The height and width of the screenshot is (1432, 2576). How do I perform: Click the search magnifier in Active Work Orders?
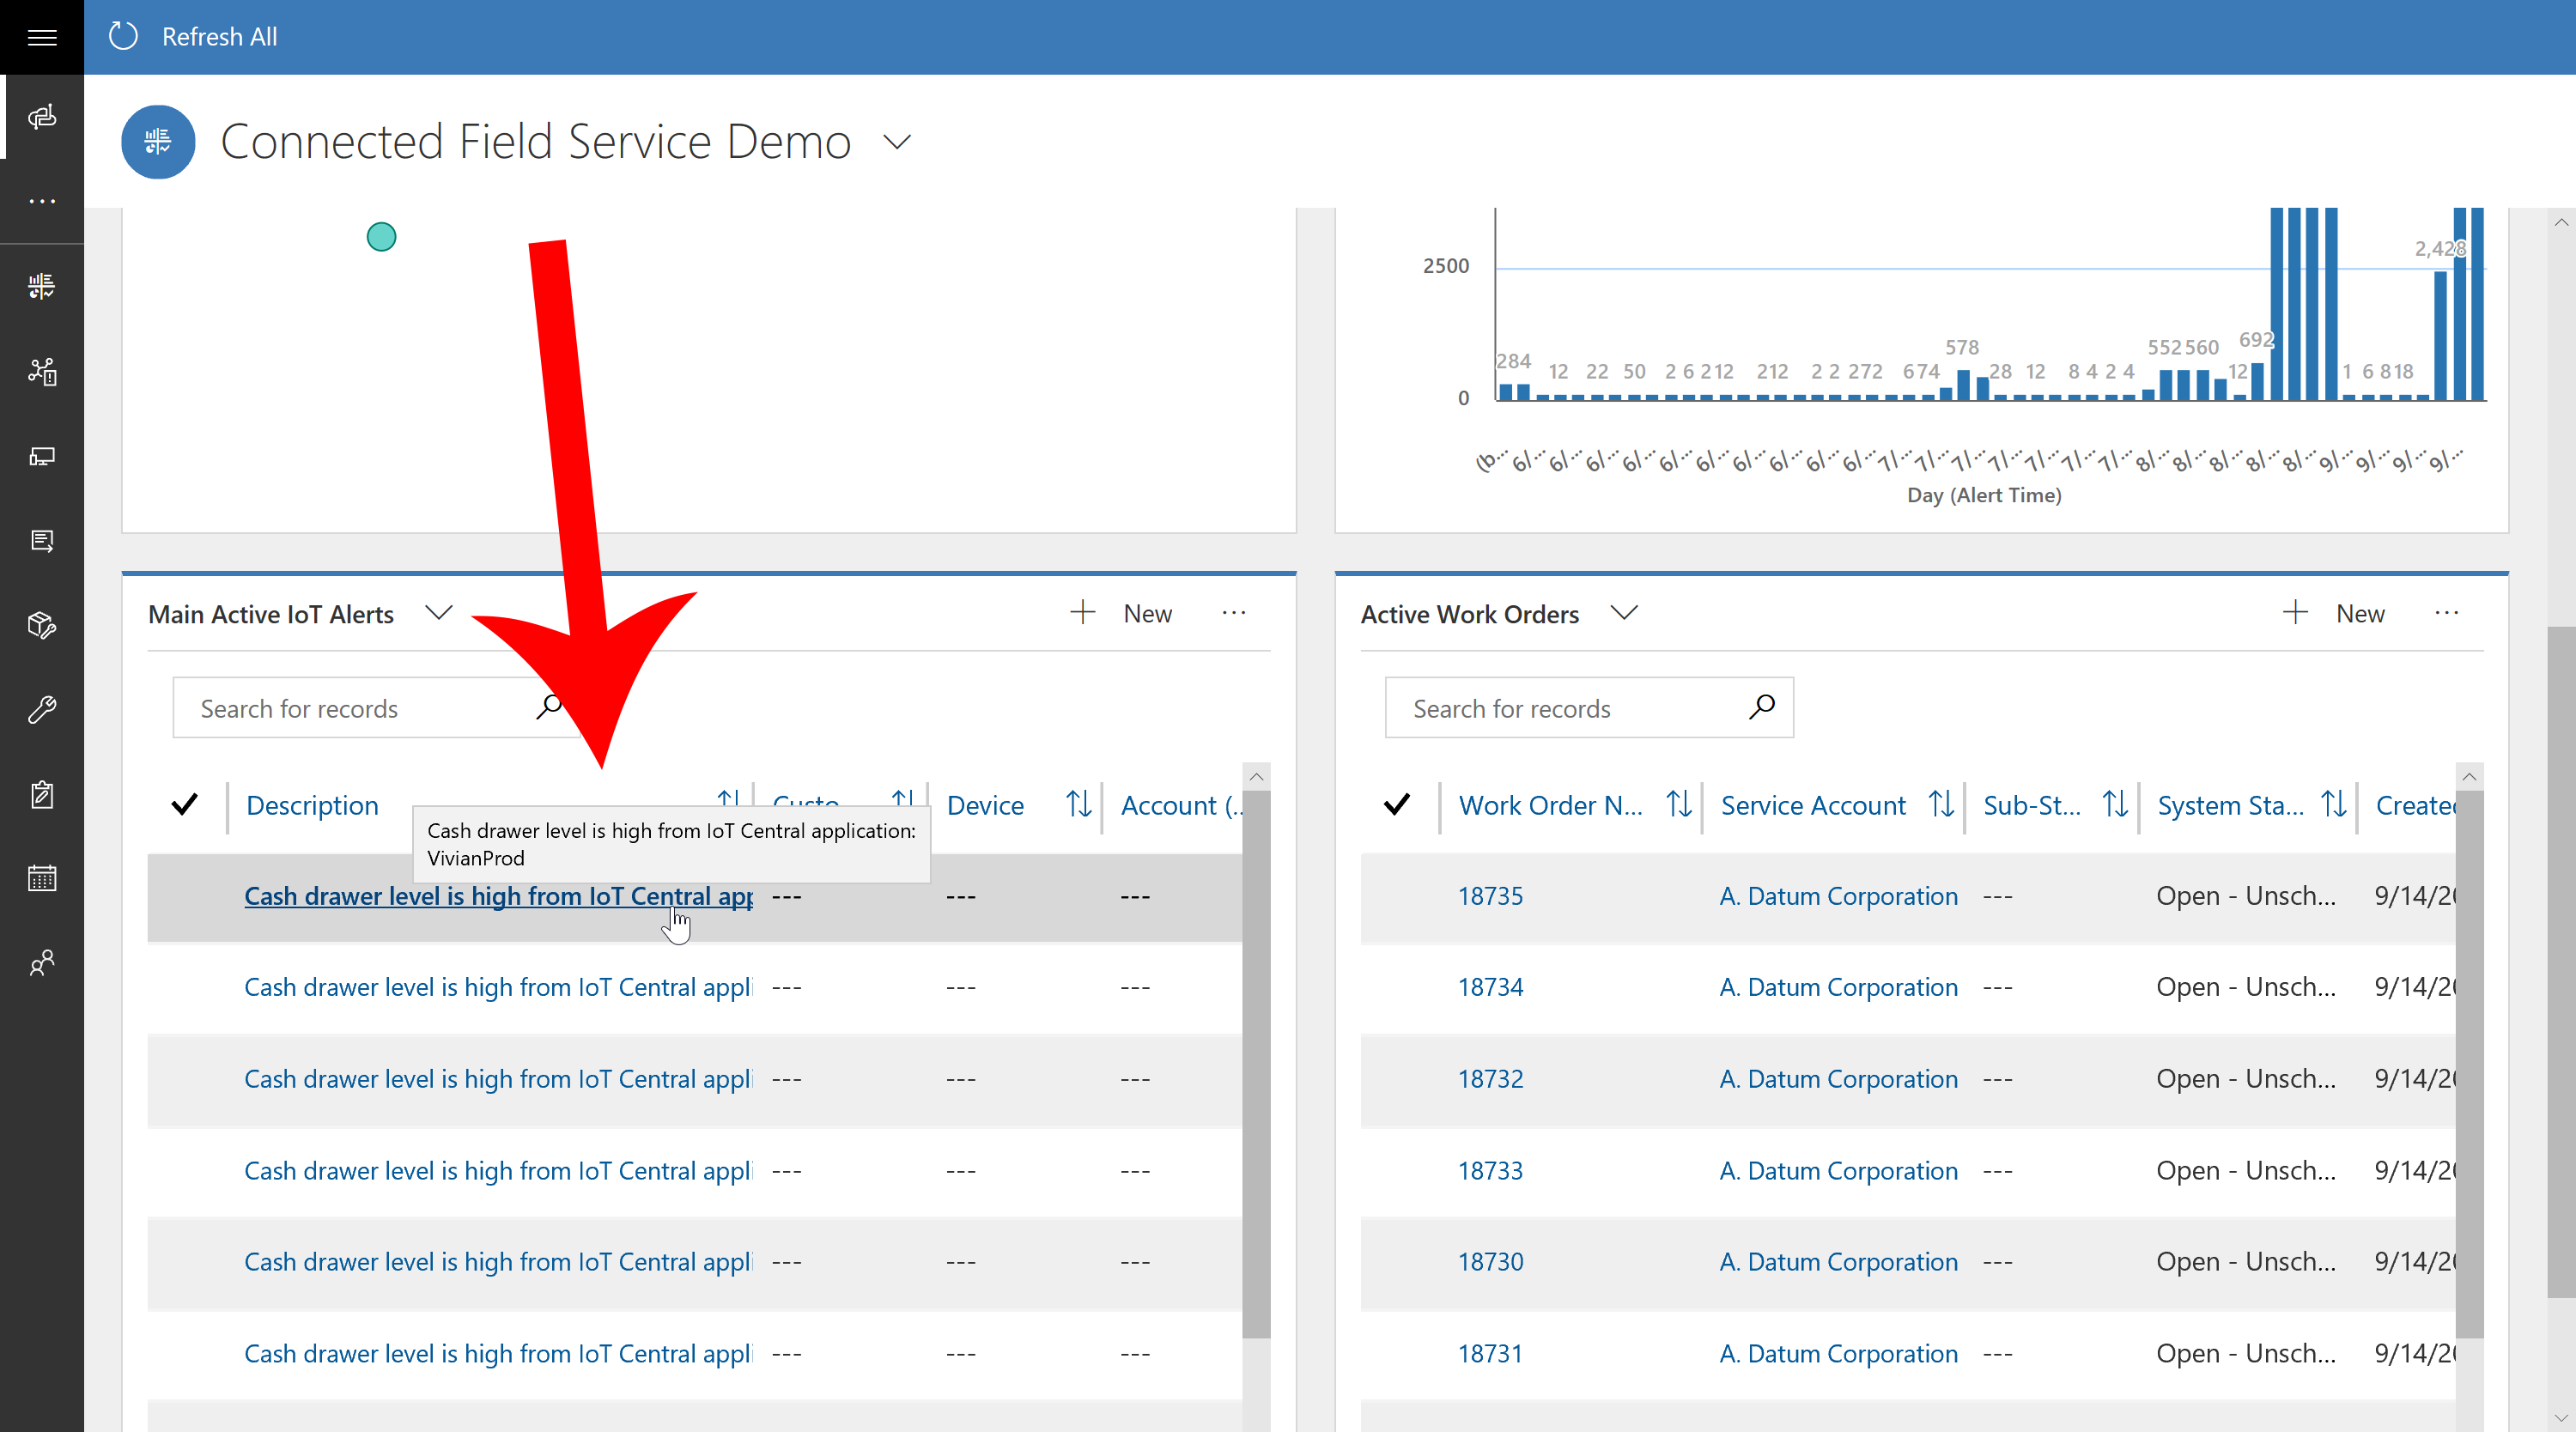(1761, 707)
